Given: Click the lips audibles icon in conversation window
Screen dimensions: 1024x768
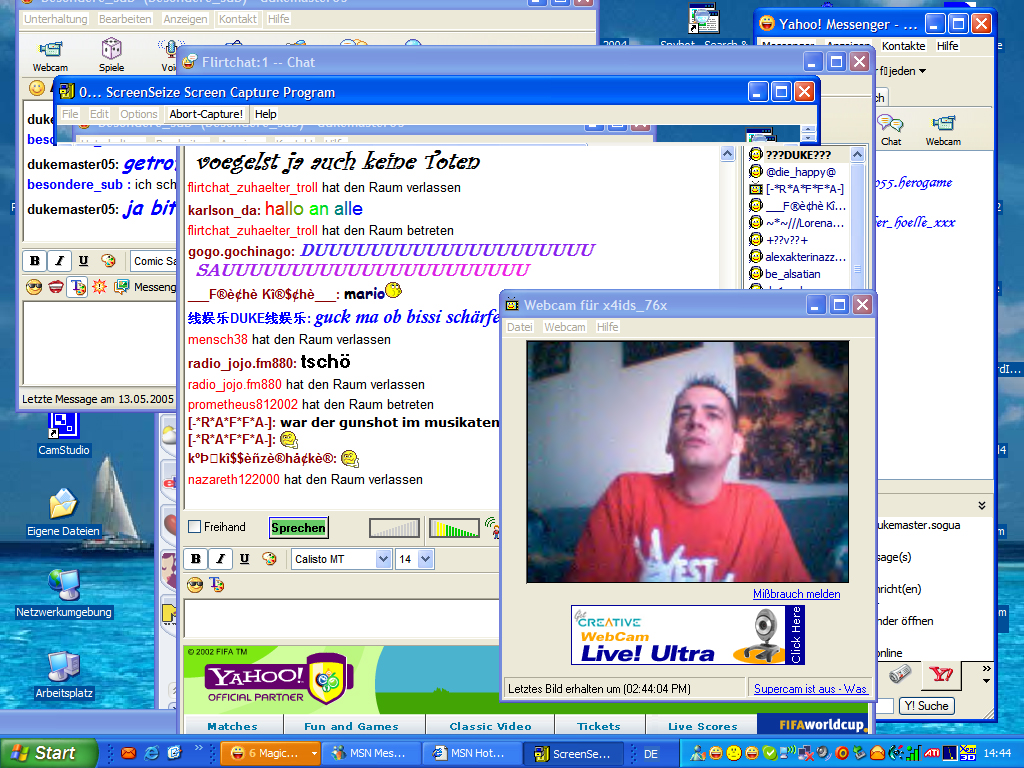Looking at the screenshot, I should click(56, 287).
